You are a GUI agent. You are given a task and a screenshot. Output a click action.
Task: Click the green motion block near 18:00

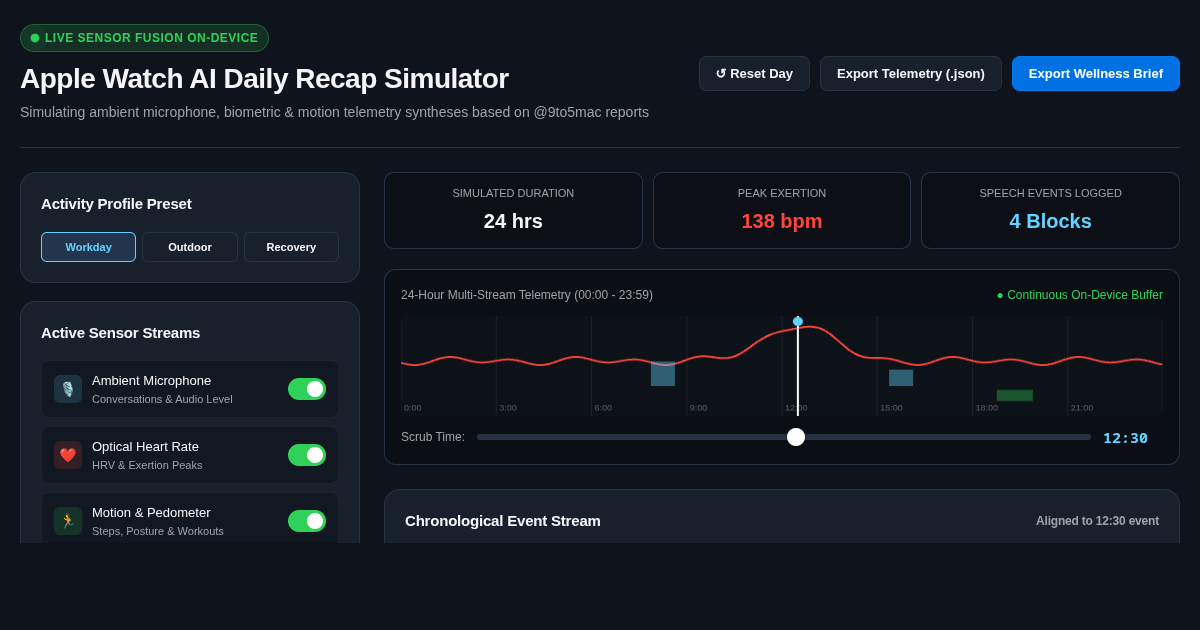tap(1015, 395)
